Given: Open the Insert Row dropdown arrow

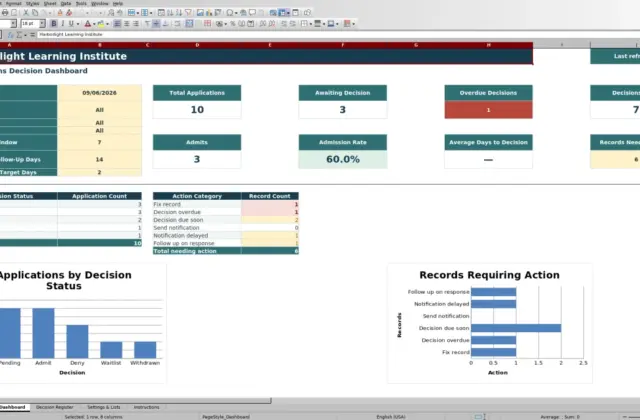Looking at the screenshot, I should pos(138,13).
